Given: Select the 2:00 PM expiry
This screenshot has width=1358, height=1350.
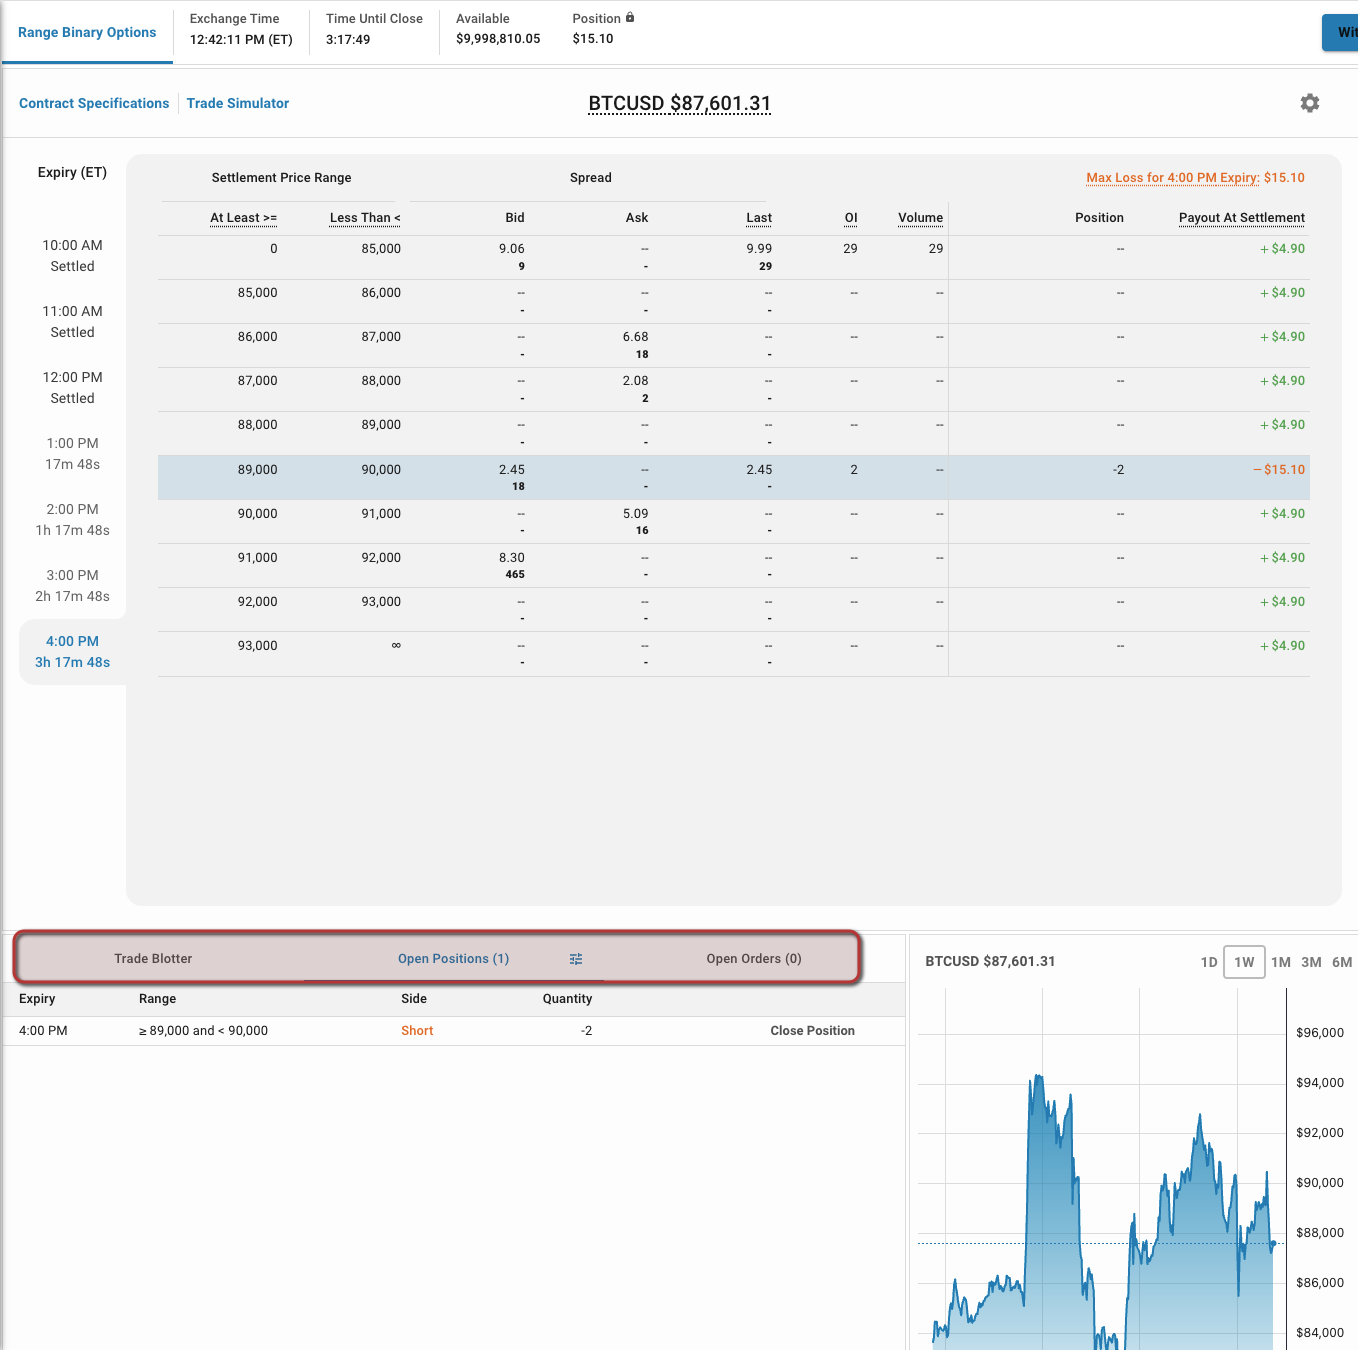Looking at the screenshot, I should (x=72, y=520).
